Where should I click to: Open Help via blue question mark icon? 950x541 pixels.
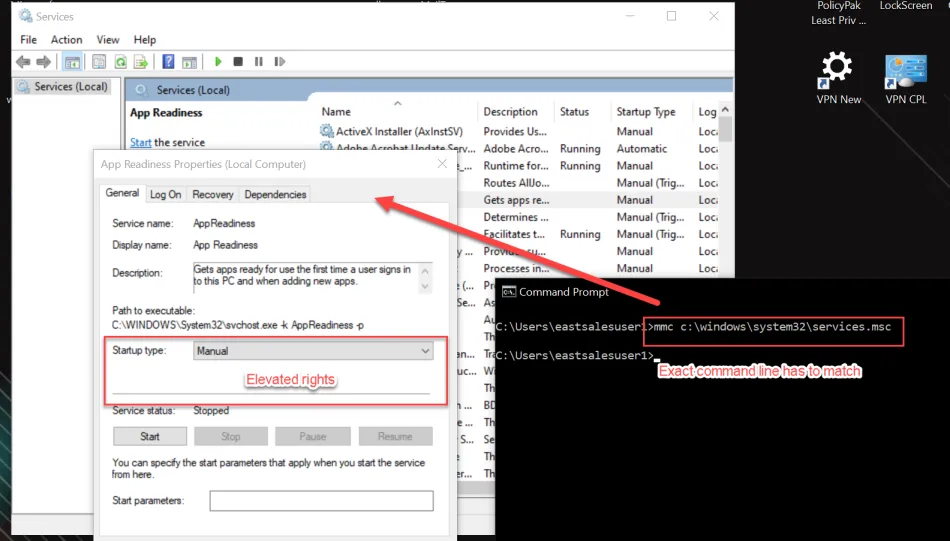(169, 62)
